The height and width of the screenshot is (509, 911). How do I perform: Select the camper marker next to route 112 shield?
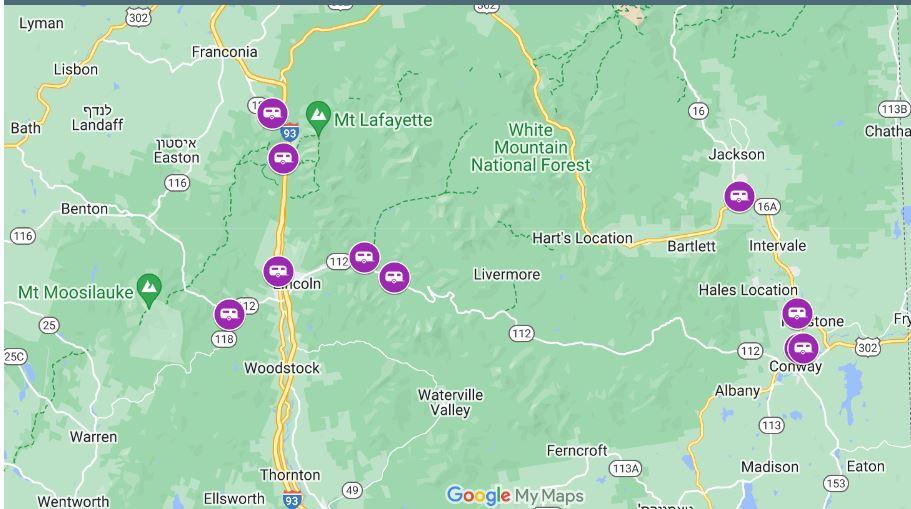(x=364, y=257)
